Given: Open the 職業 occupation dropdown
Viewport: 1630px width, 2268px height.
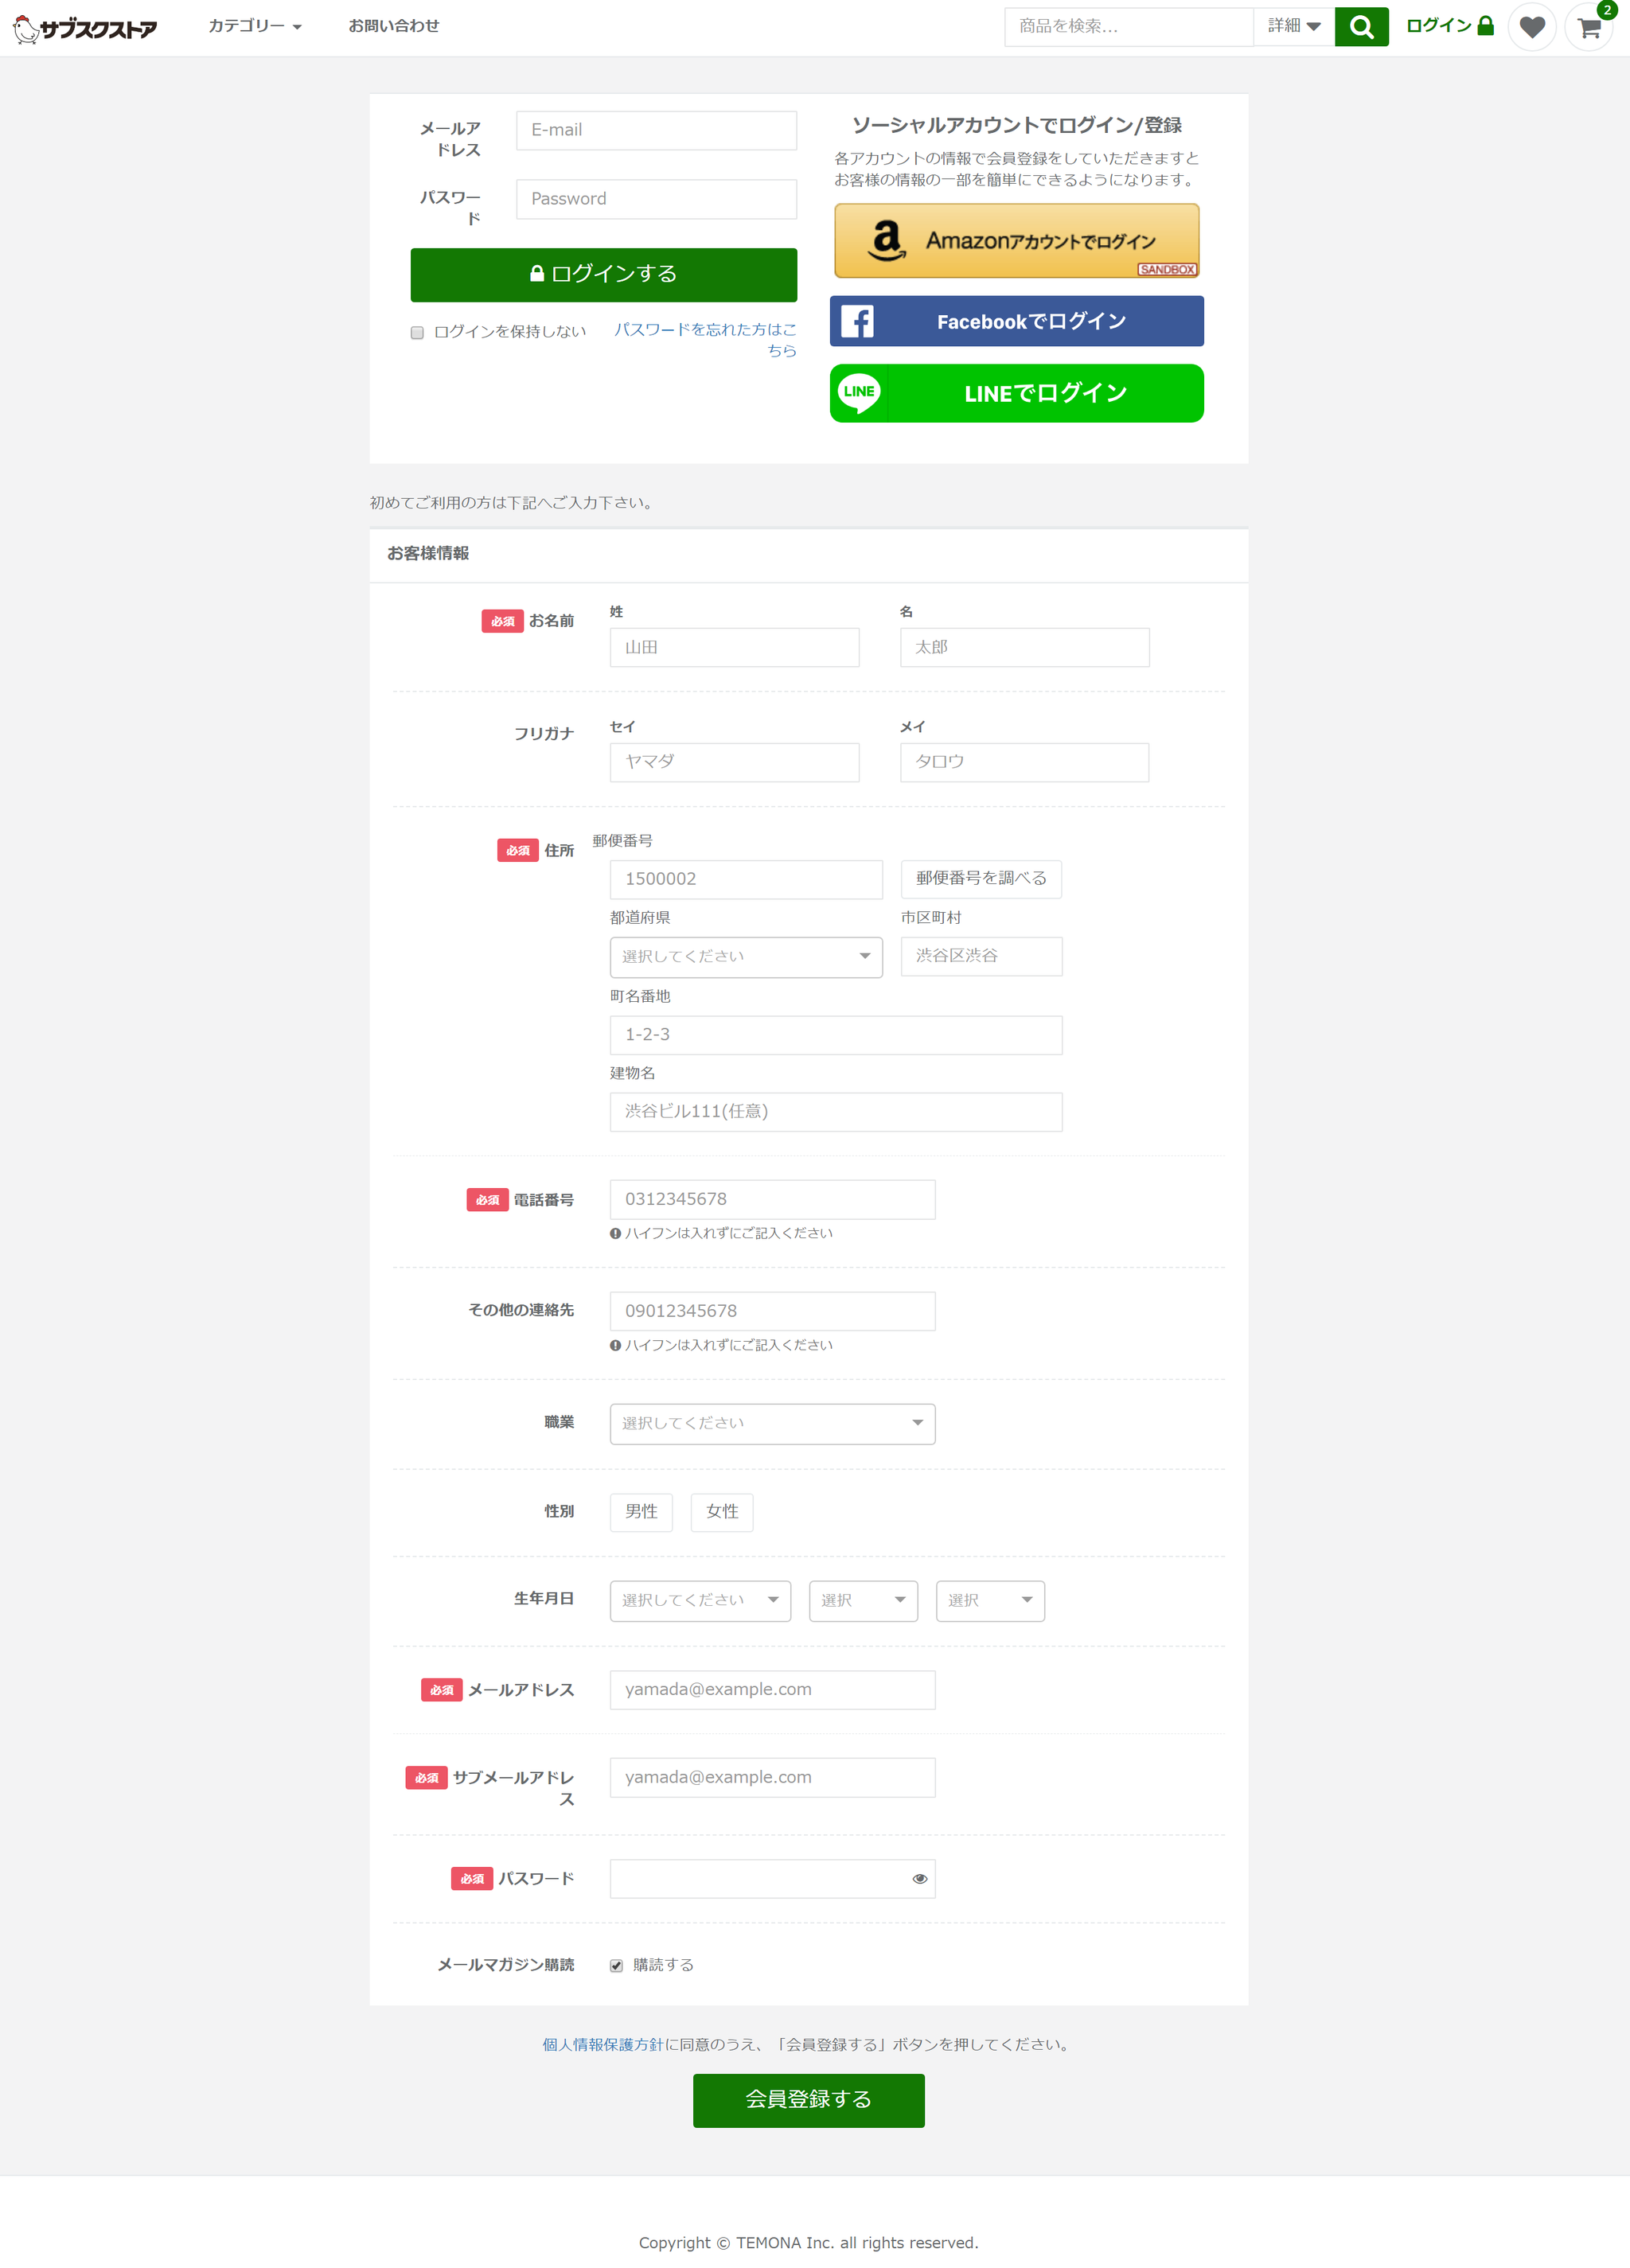Looking at the screenshot, I should [772, 1424].
